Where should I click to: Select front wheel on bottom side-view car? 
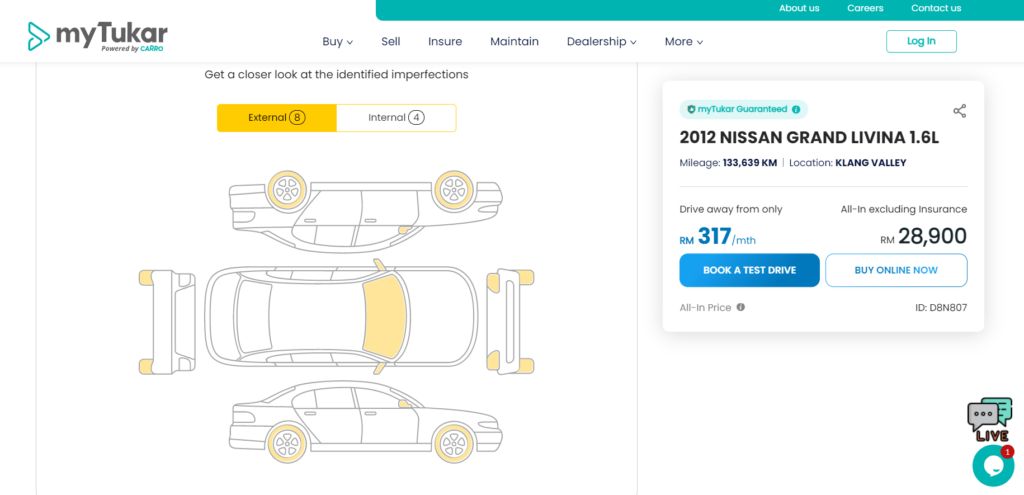(453, 439)
